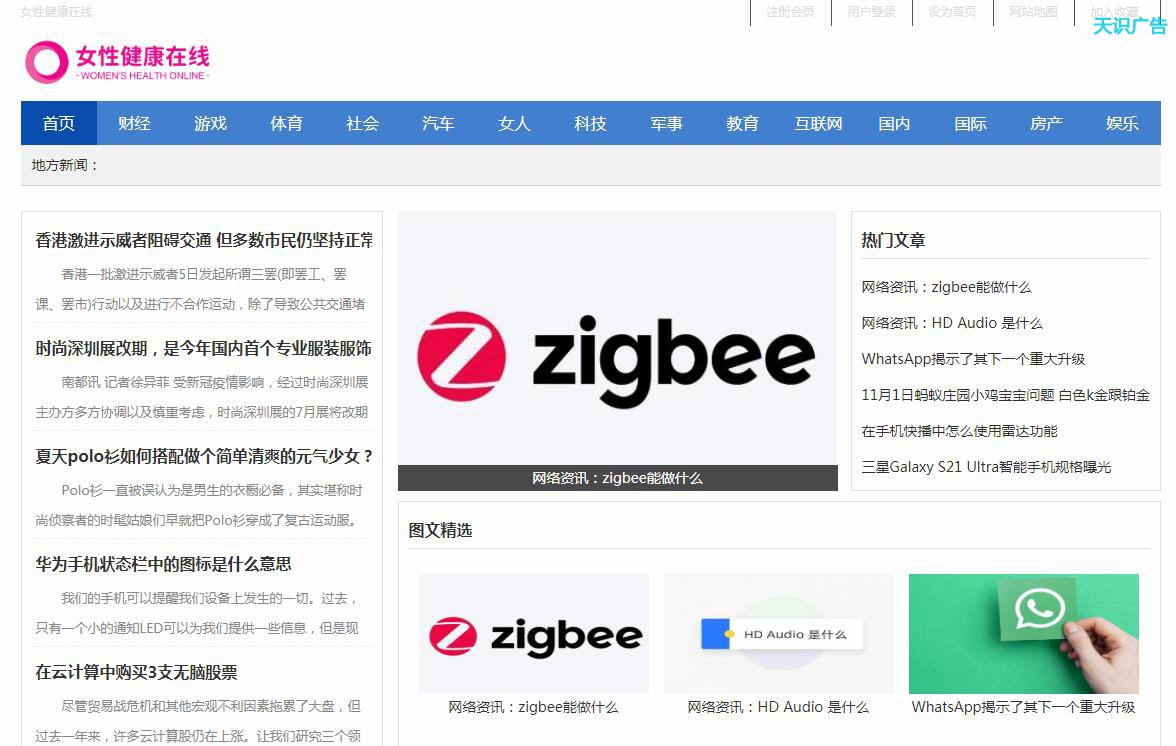1176x746 pixels.
Task: Click summary text starting 香港一批激进示威者5日发起
Action: click(x=200, y=289)
